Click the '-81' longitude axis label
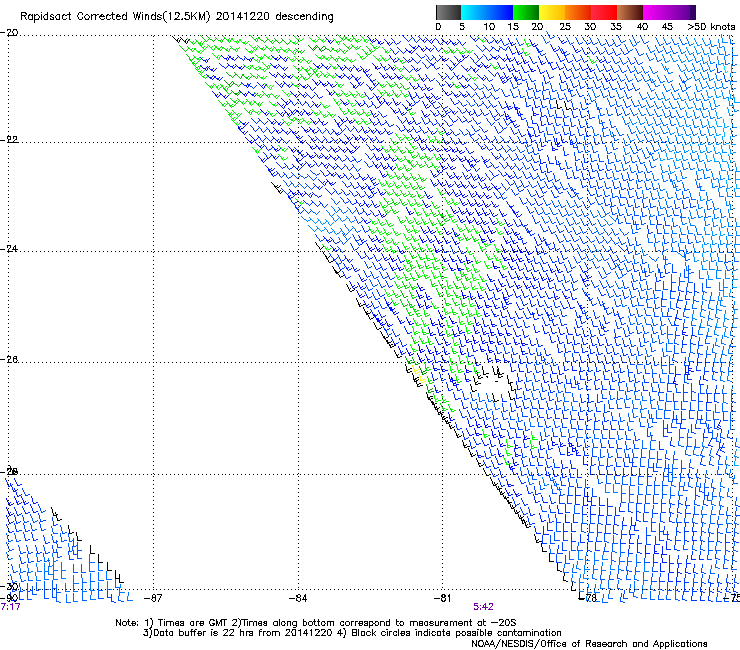The height and width of the screenshot is (650, 740). (442, 598)
